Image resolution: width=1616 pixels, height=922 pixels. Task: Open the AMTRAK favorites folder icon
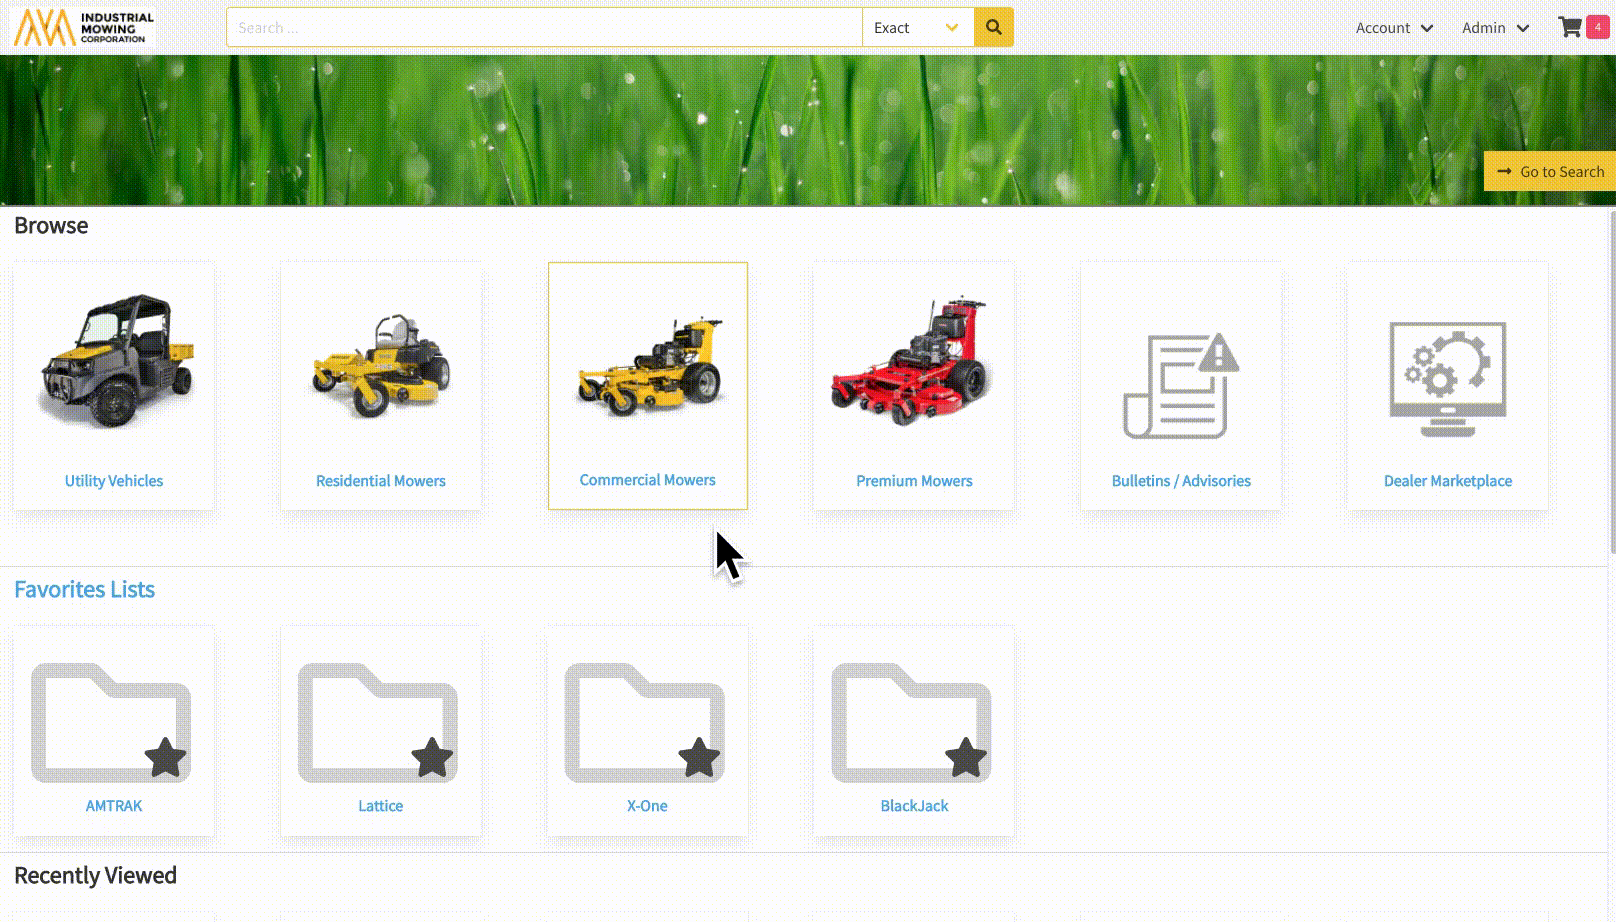pos(112,723)
